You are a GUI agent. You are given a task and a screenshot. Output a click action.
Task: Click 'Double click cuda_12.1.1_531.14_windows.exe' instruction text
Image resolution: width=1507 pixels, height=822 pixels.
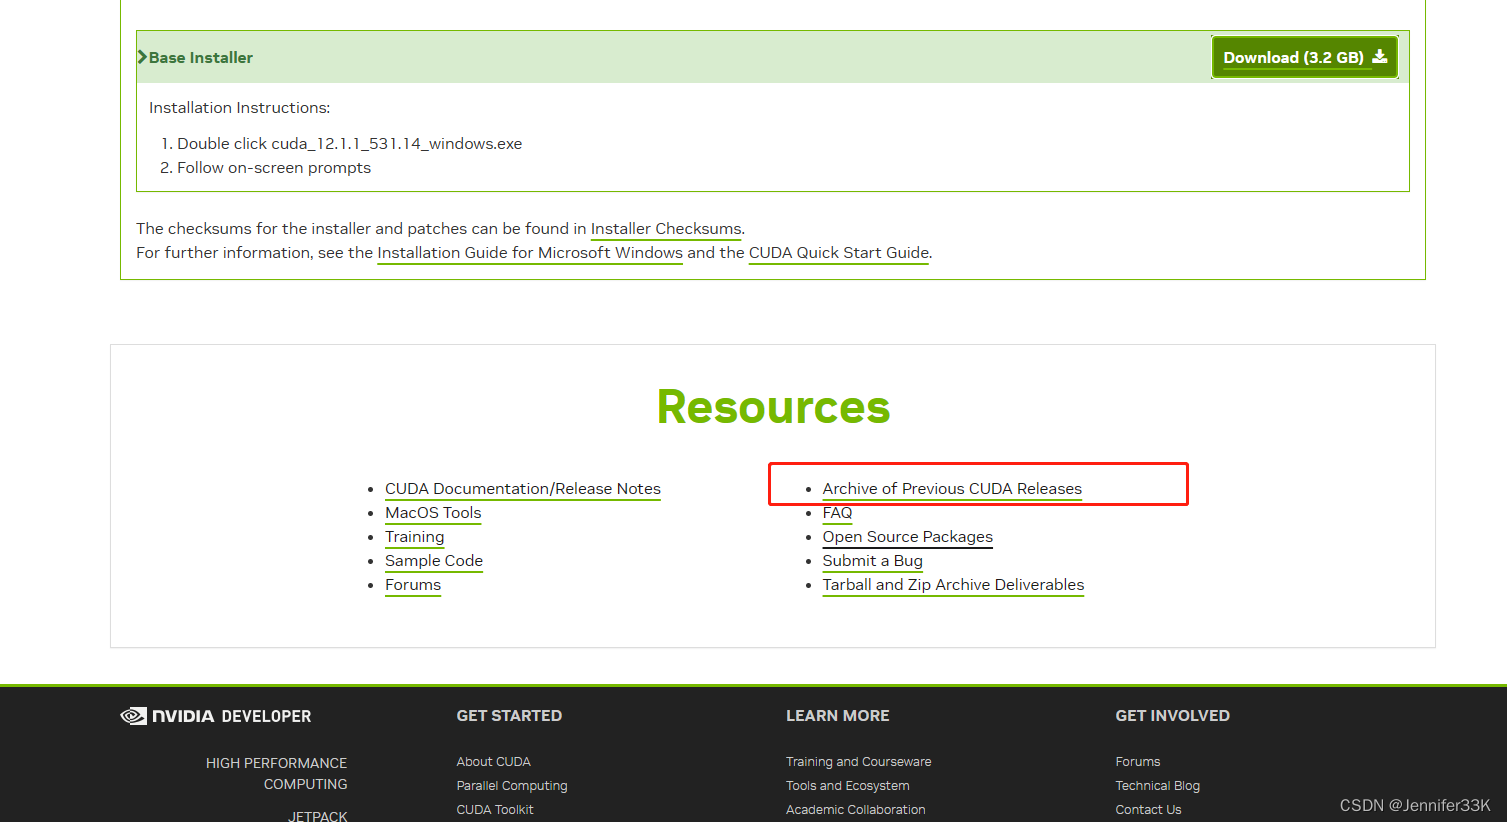click(350, 144)
